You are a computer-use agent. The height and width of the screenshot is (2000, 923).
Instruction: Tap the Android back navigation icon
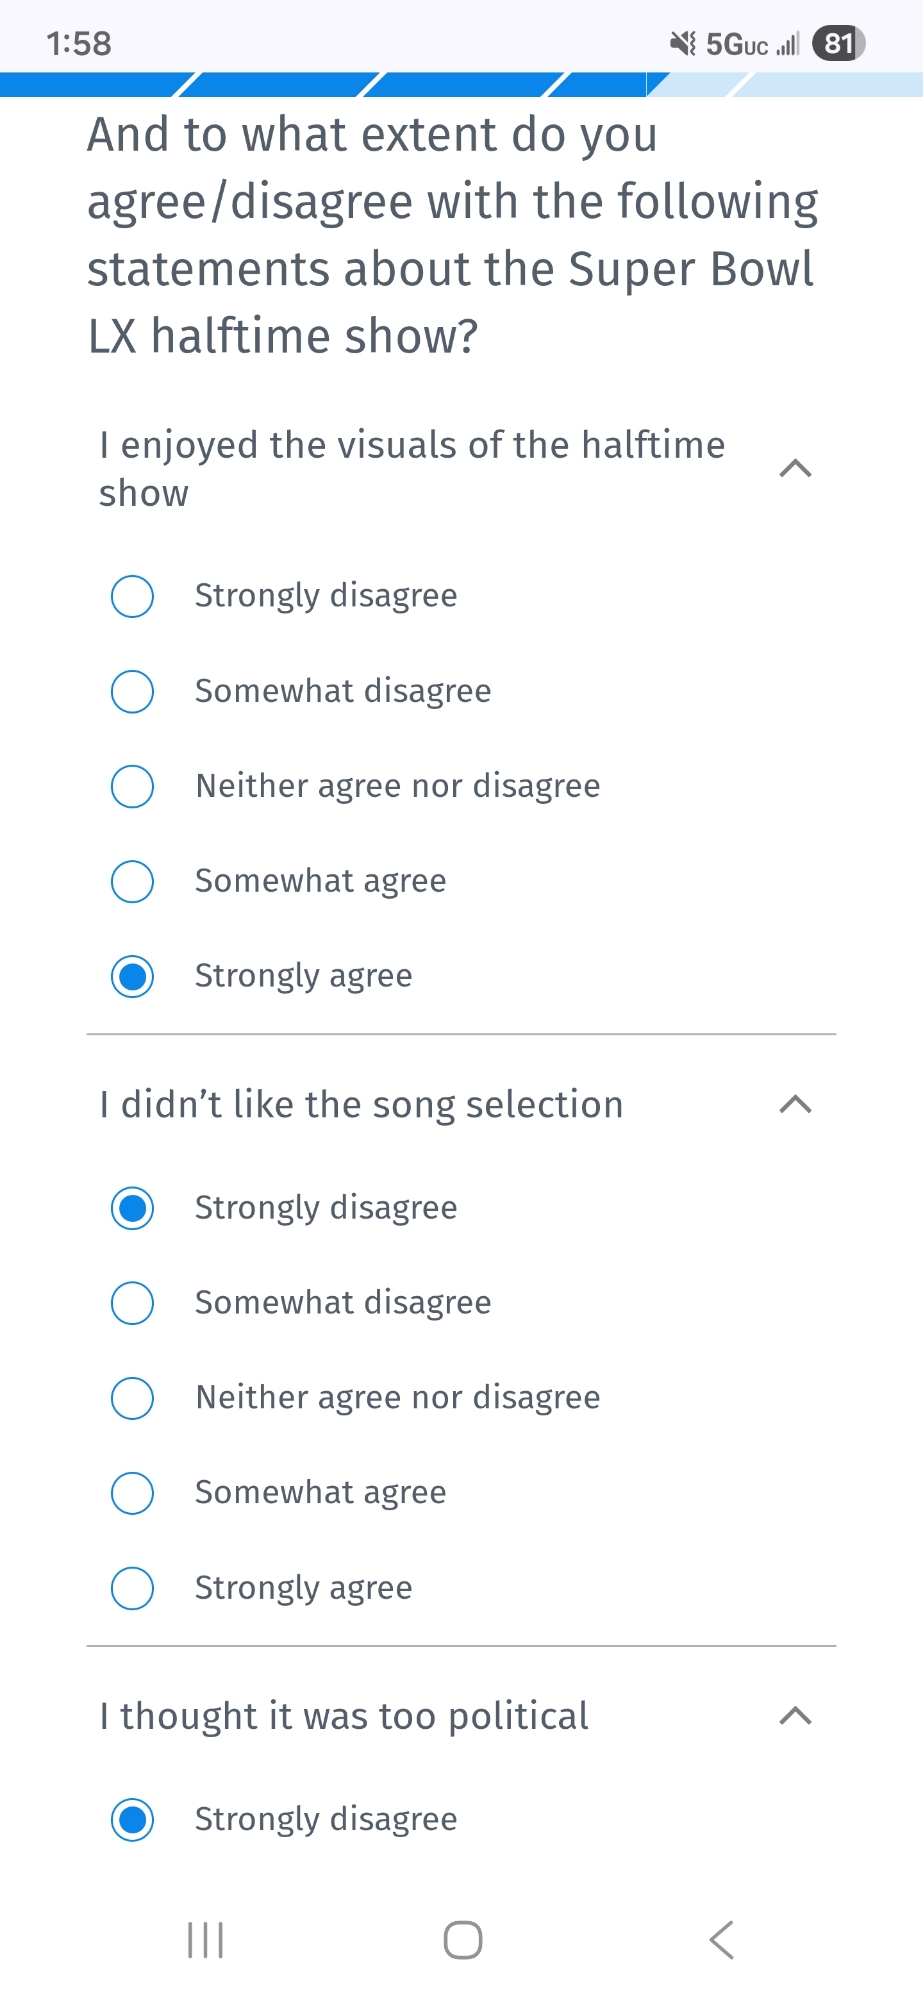[721, 1940]
